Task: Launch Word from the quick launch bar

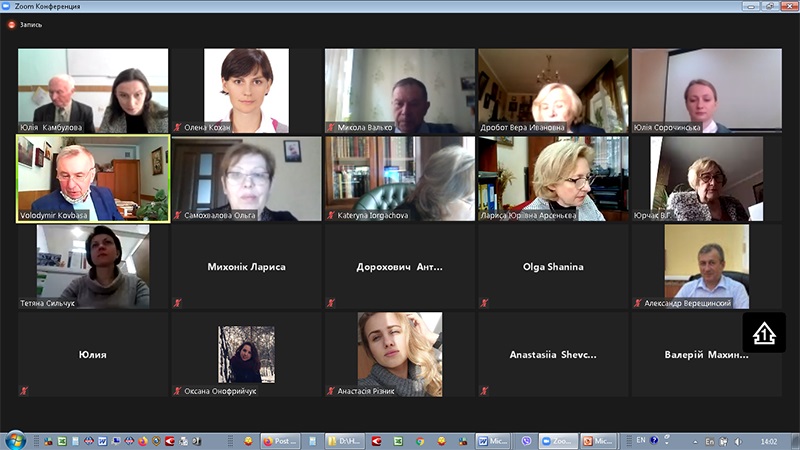Action: 102,441
